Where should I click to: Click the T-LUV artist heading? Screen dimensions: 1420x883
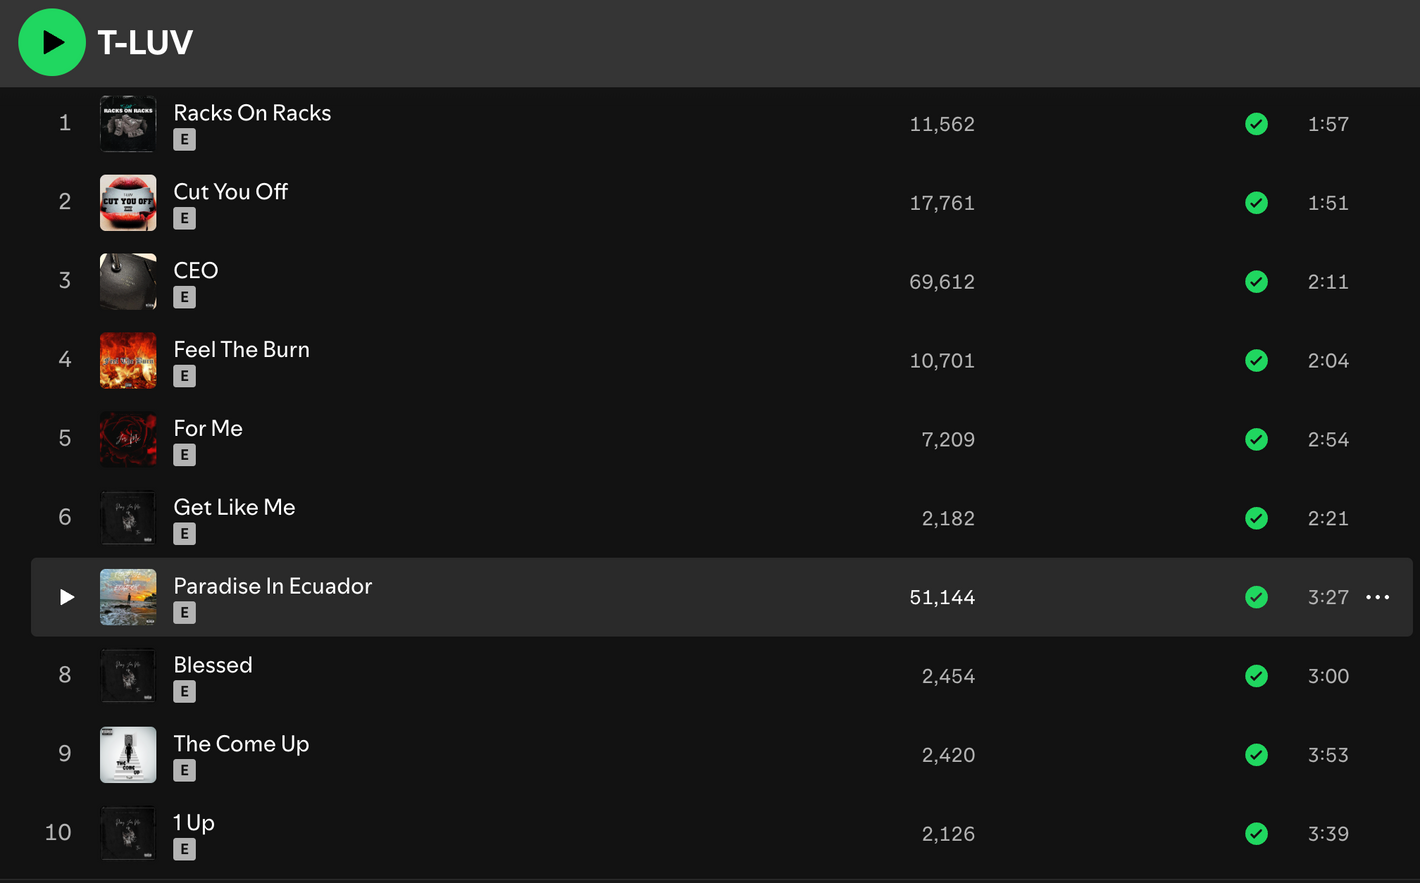click(x=145, y=43)
